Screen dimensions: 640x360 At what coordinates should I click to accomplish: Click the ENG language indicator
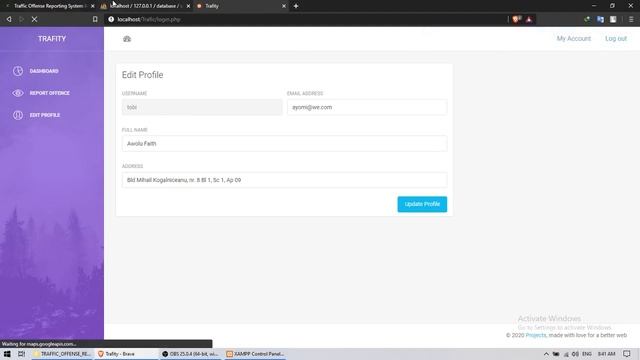tap(587, 354)
